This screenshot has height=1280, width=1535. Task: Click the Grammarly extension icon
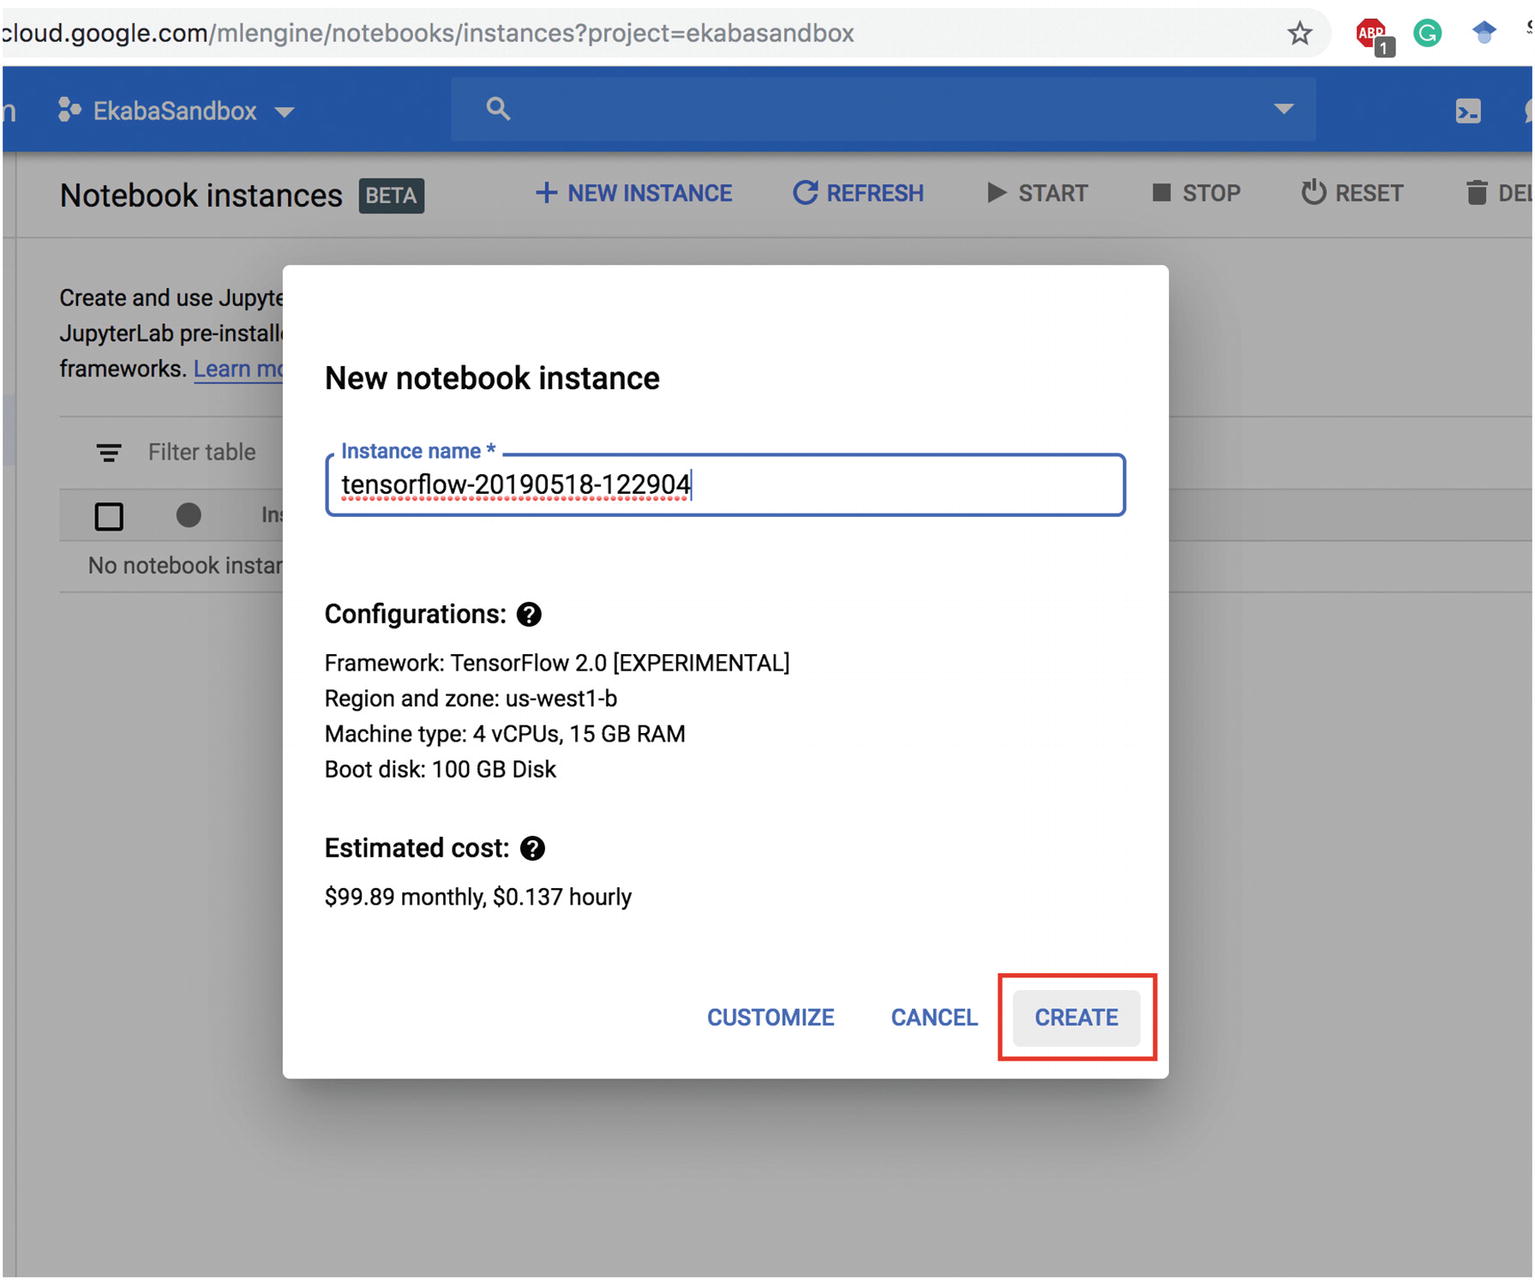tap(1427, 34)
